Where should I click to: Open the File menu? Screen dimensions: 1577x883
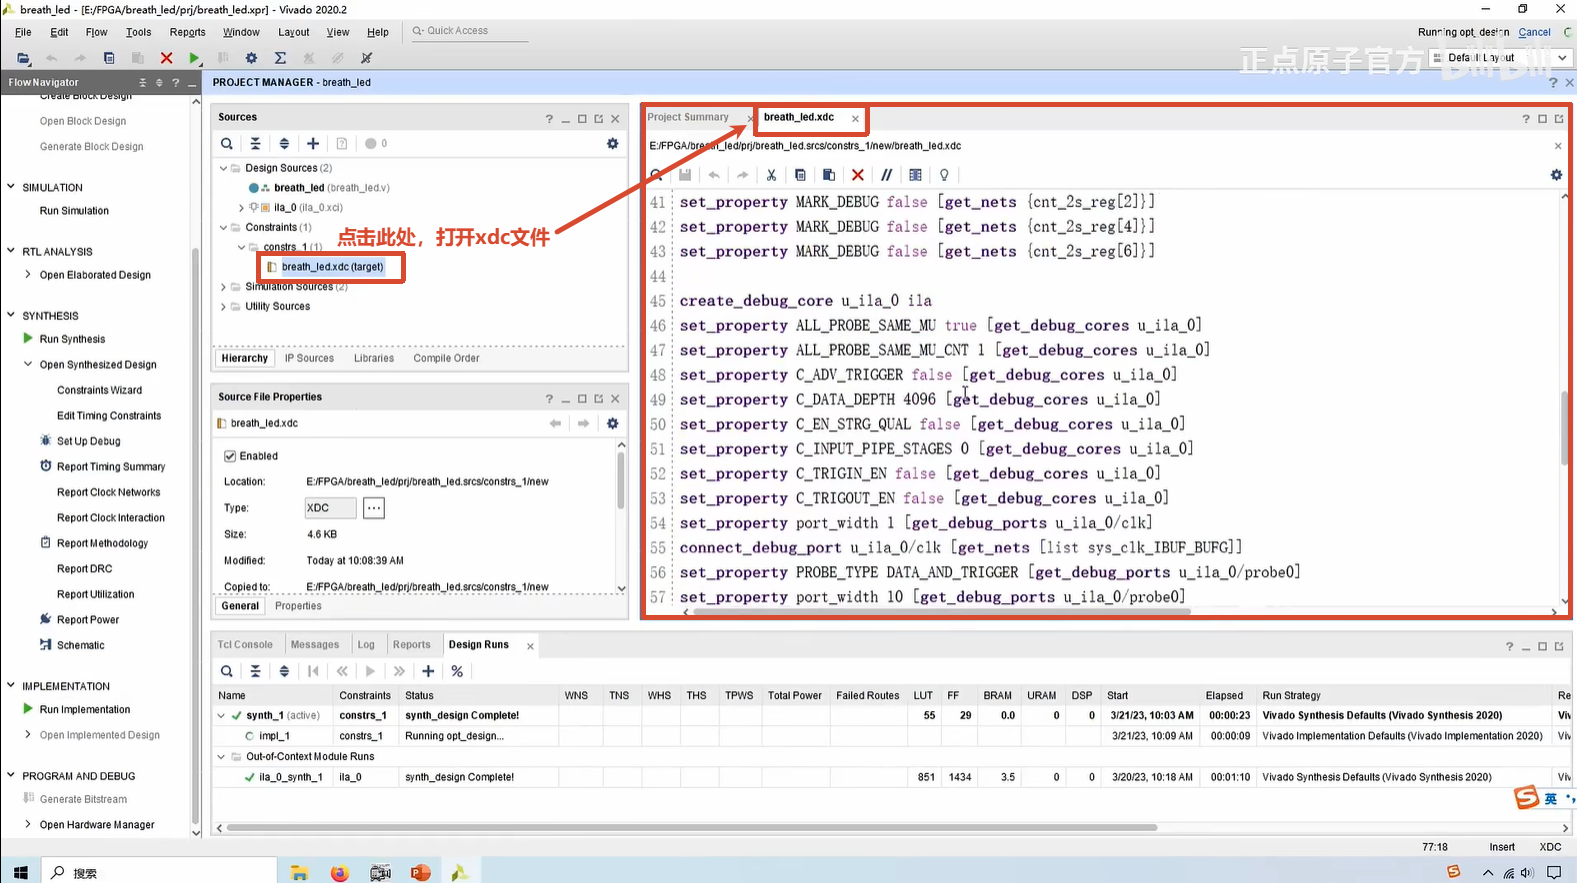coord(23,32)
